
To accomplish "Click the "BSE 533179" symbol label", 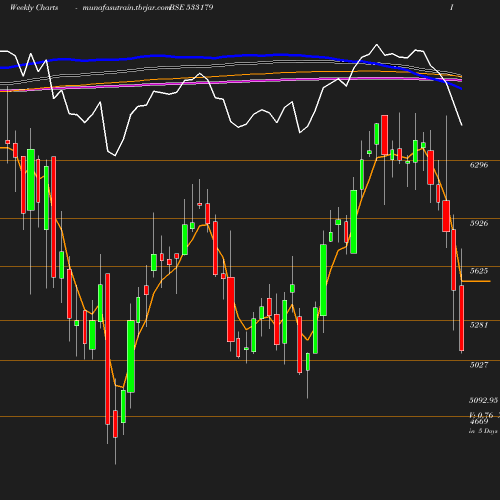I will (192, 8).
